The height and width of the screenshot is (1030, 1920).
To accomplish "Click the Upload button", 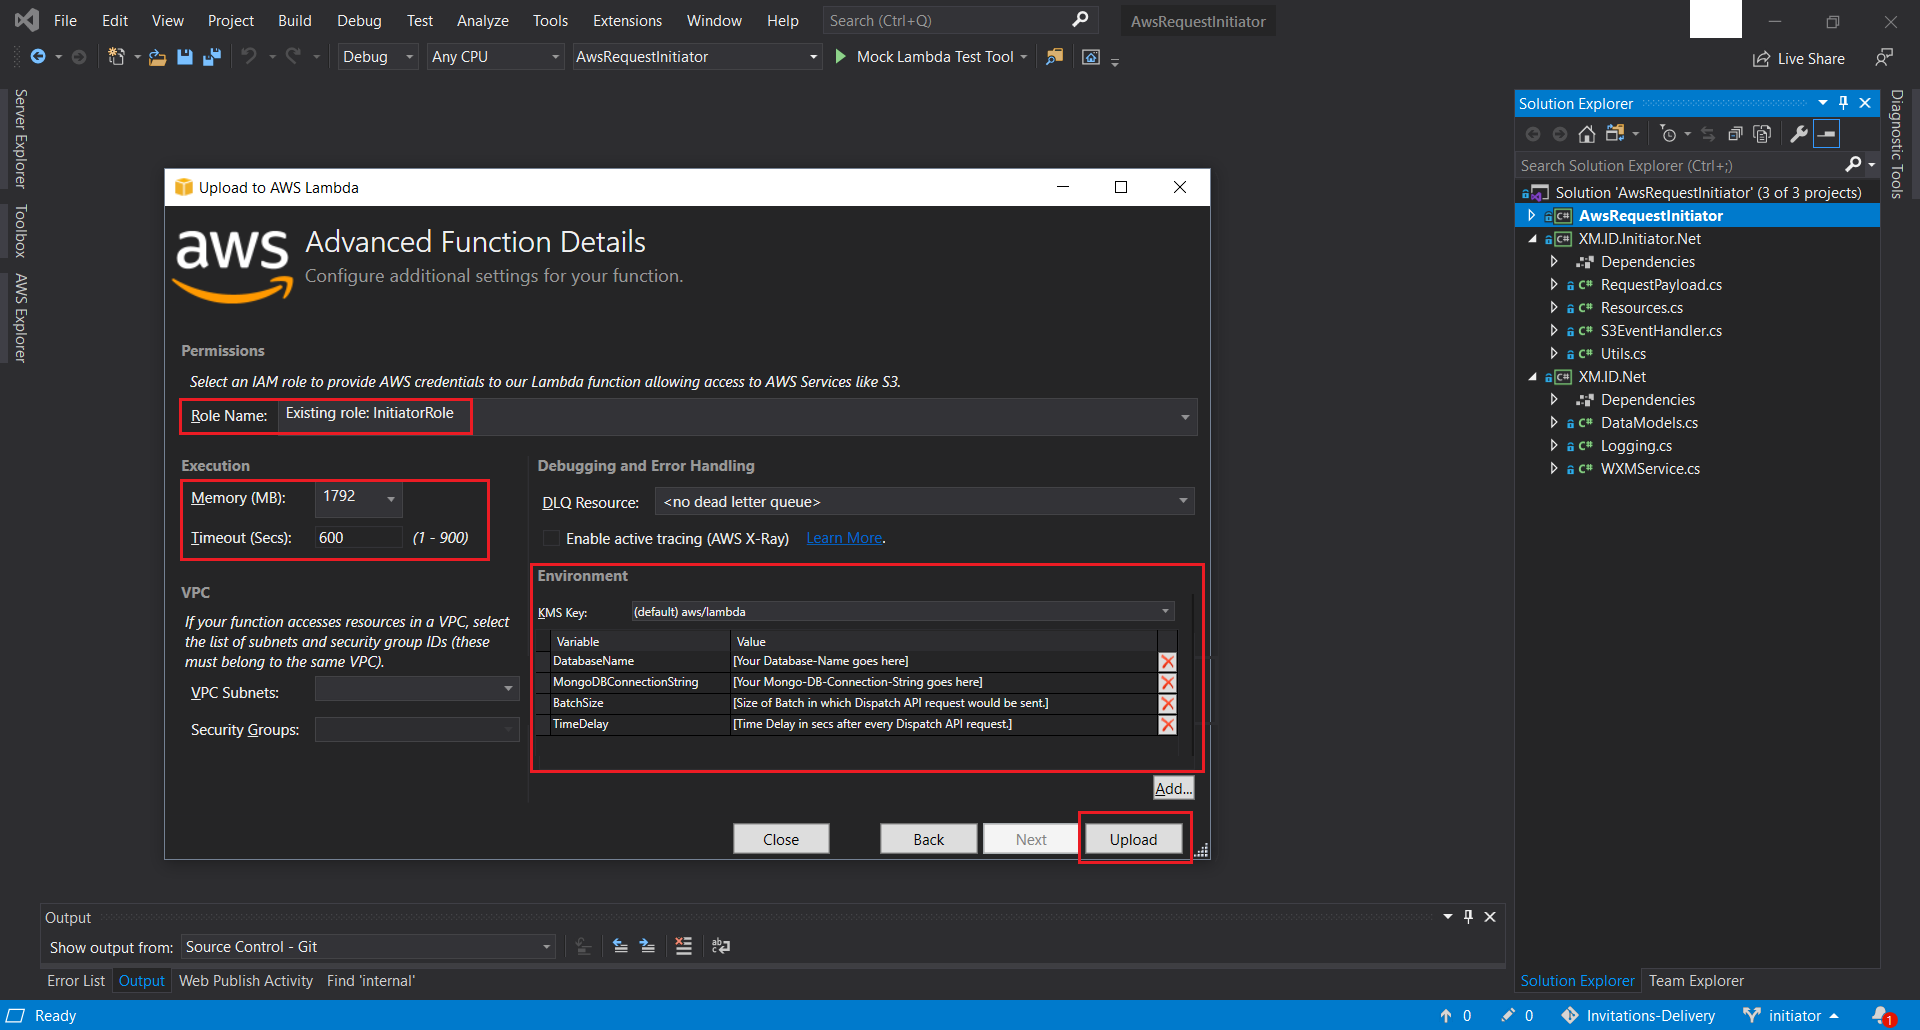I will [x=1133, y=839].
